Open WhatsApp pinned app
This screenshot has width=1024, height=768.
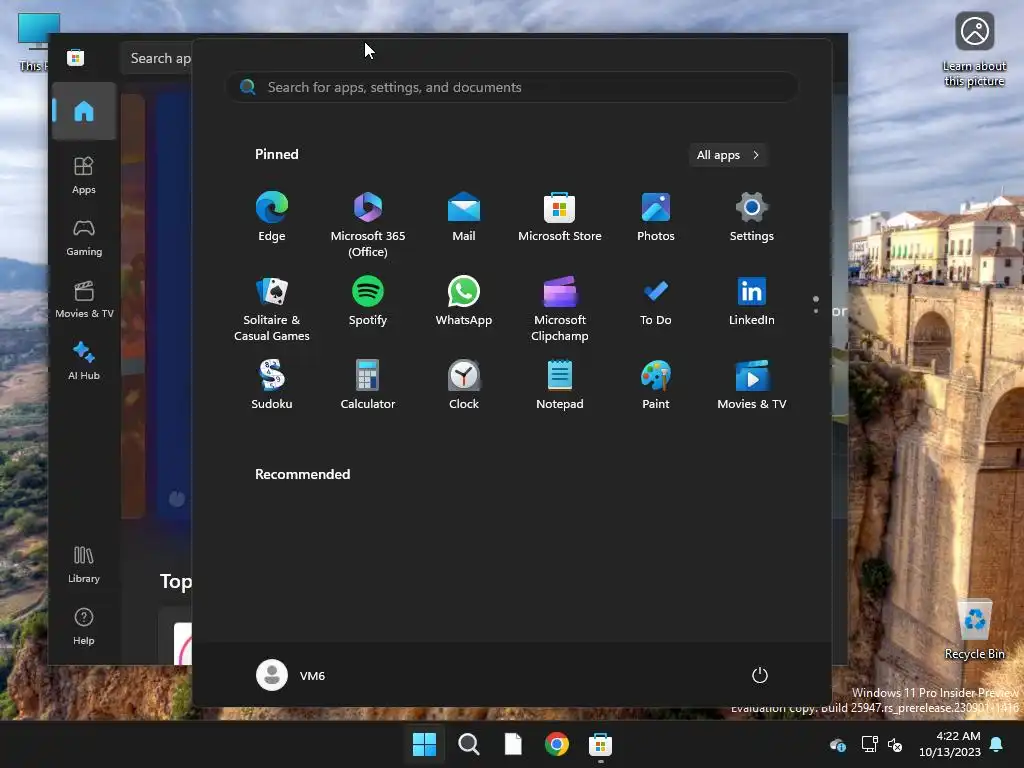click(x=464, y=302)
